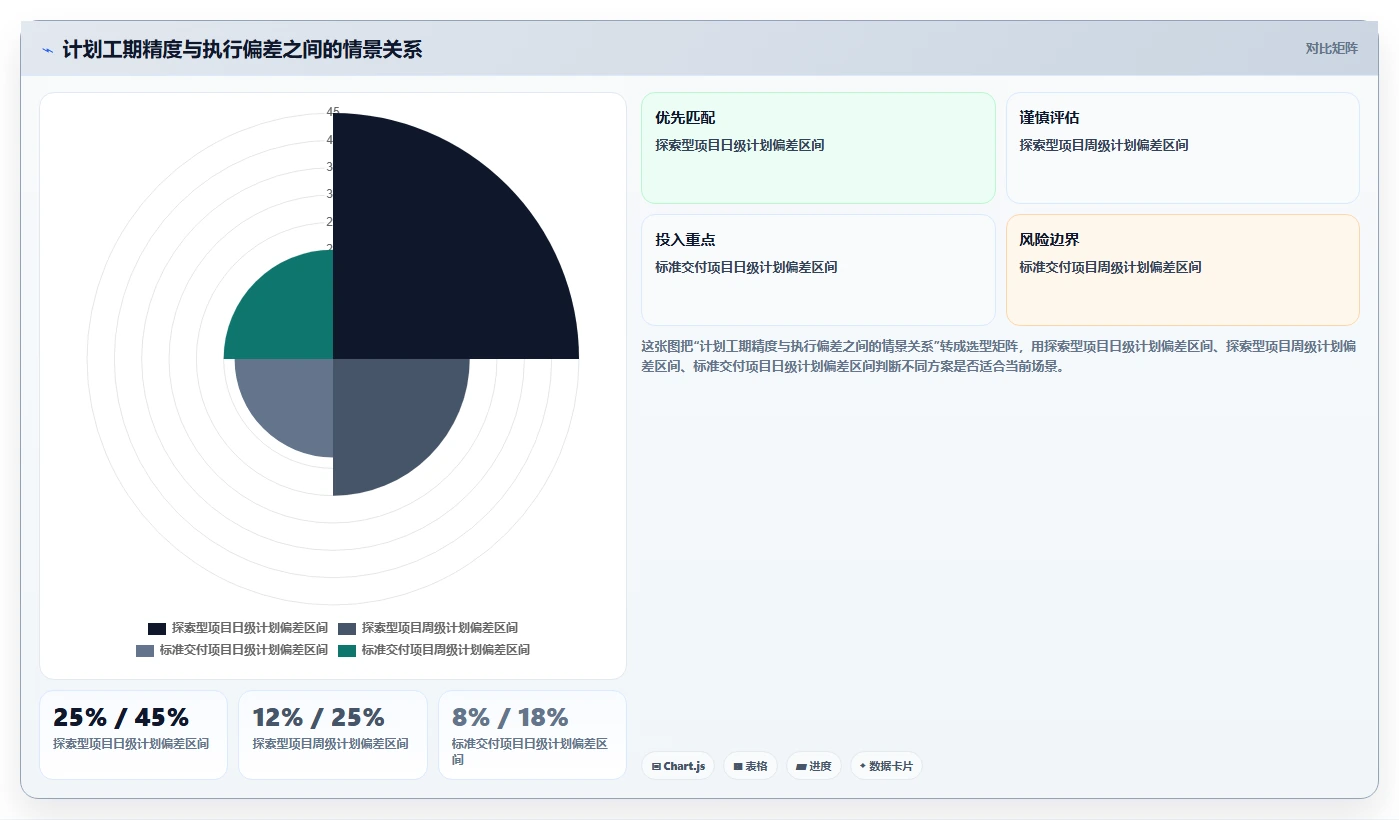This screenshot has width=1399, height=820.
Task: Click the 25% / 45% stat card
Action: point(133,735)
